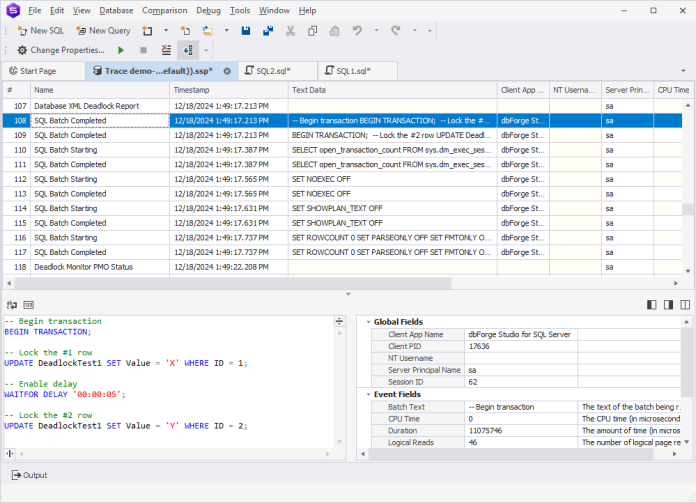Click the Stop trace square icon
Screen dimensions: 696x503
(x=143, y=49)
